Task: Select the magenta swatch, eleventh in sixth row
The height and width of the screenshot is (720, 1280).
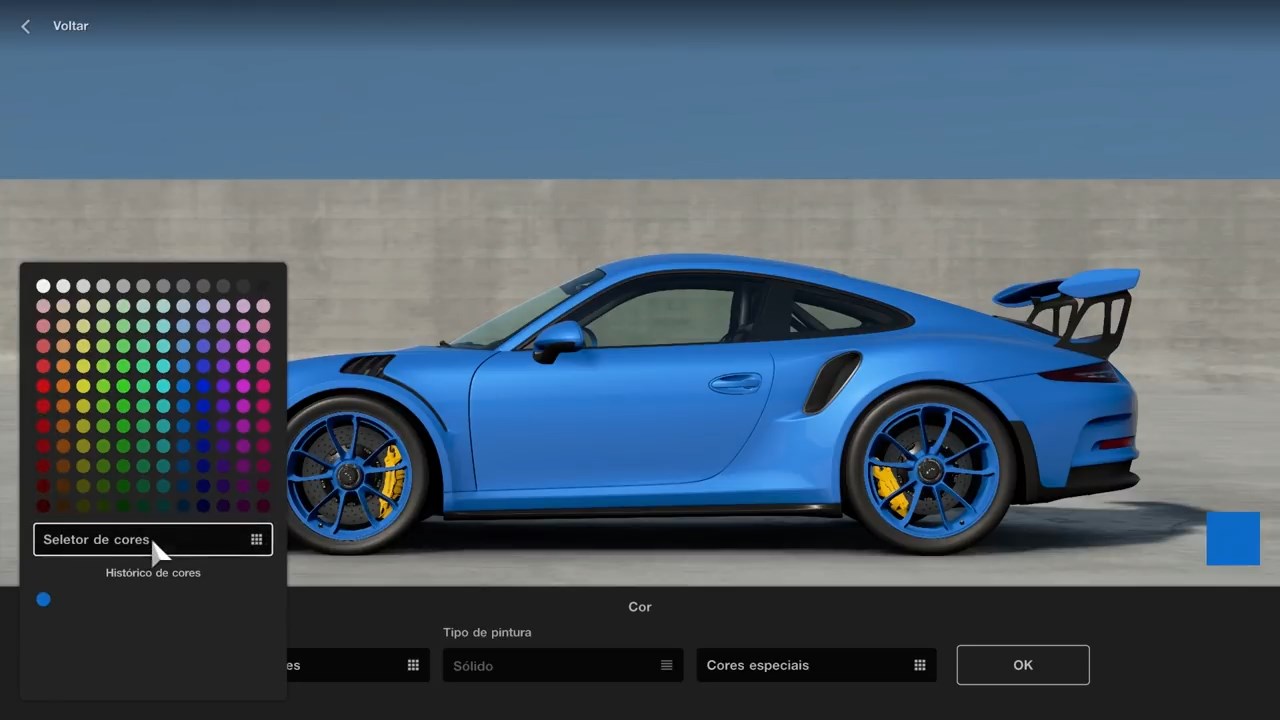Action: point(243,386)
